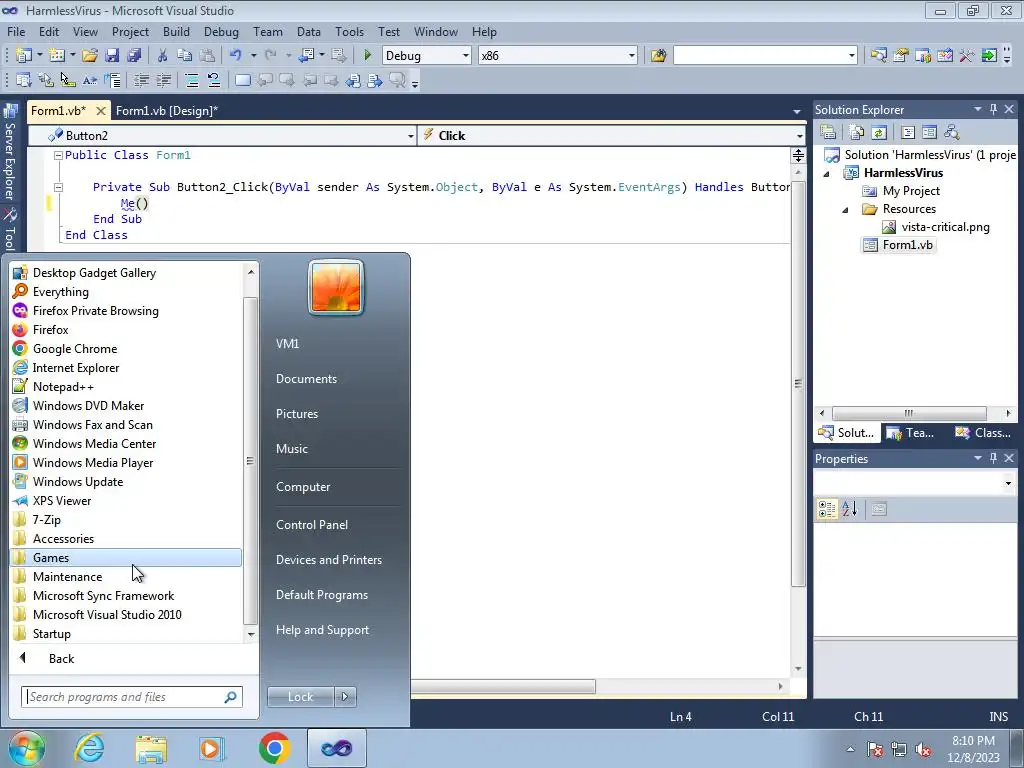Click the Uncomment Selected Lines icon
This screenshot has width=1024, height=768.
click(x=214, y=80)
